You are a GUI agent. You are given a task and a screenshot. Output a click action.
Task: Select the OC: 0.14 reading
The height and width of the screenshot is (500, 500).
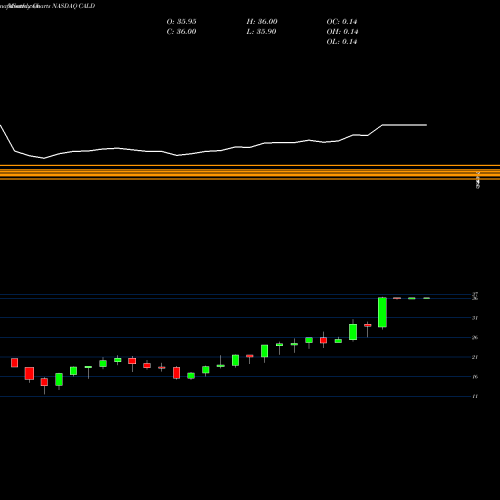coord(342,22)
